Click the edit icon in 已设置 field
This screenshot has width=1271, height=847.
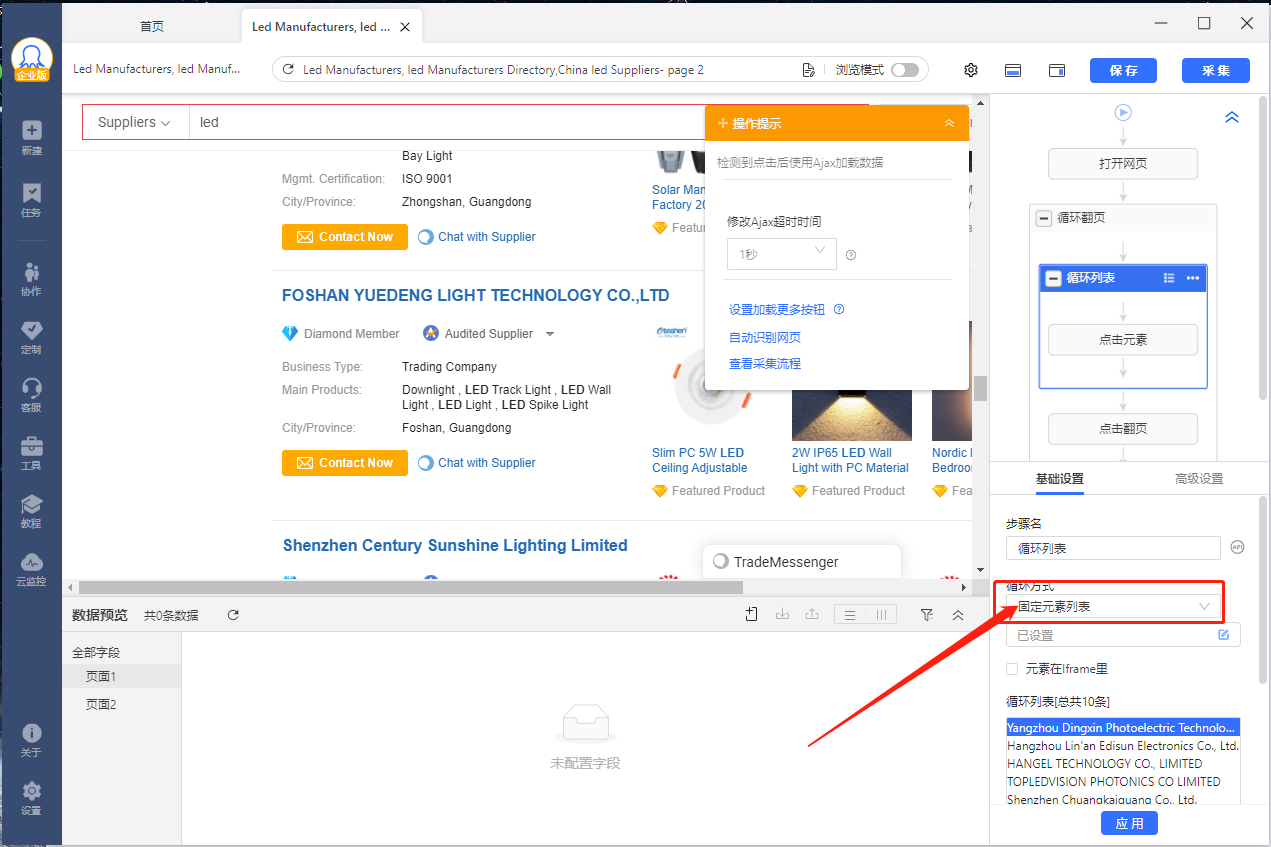pyautogui.click(x=1223, y=635)
